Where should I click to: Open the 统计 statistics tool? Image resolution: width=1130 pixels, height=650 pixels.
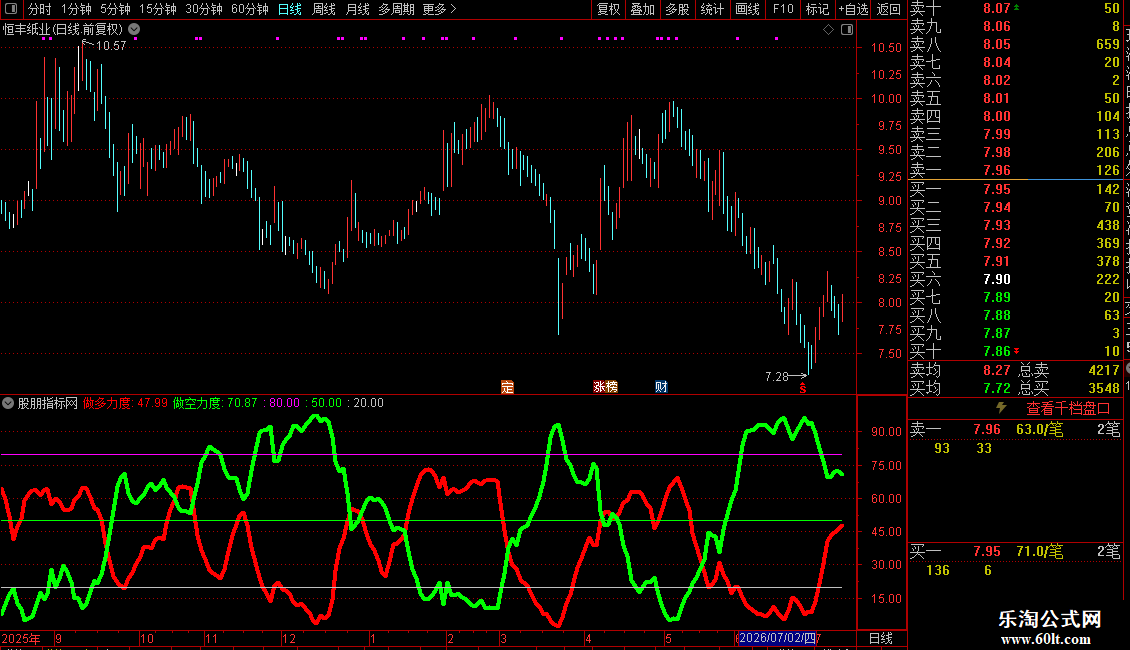click(x=712, y=9)
